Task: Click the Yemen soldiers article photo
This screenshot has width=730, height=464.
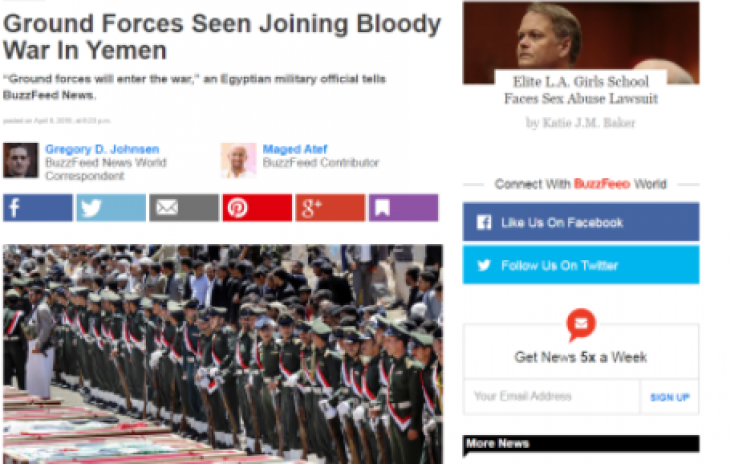Action: click(x=223, y=354)
